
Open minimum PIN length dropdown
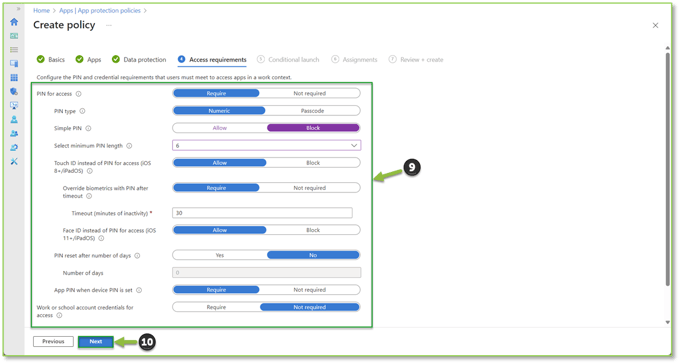(266, 145)
